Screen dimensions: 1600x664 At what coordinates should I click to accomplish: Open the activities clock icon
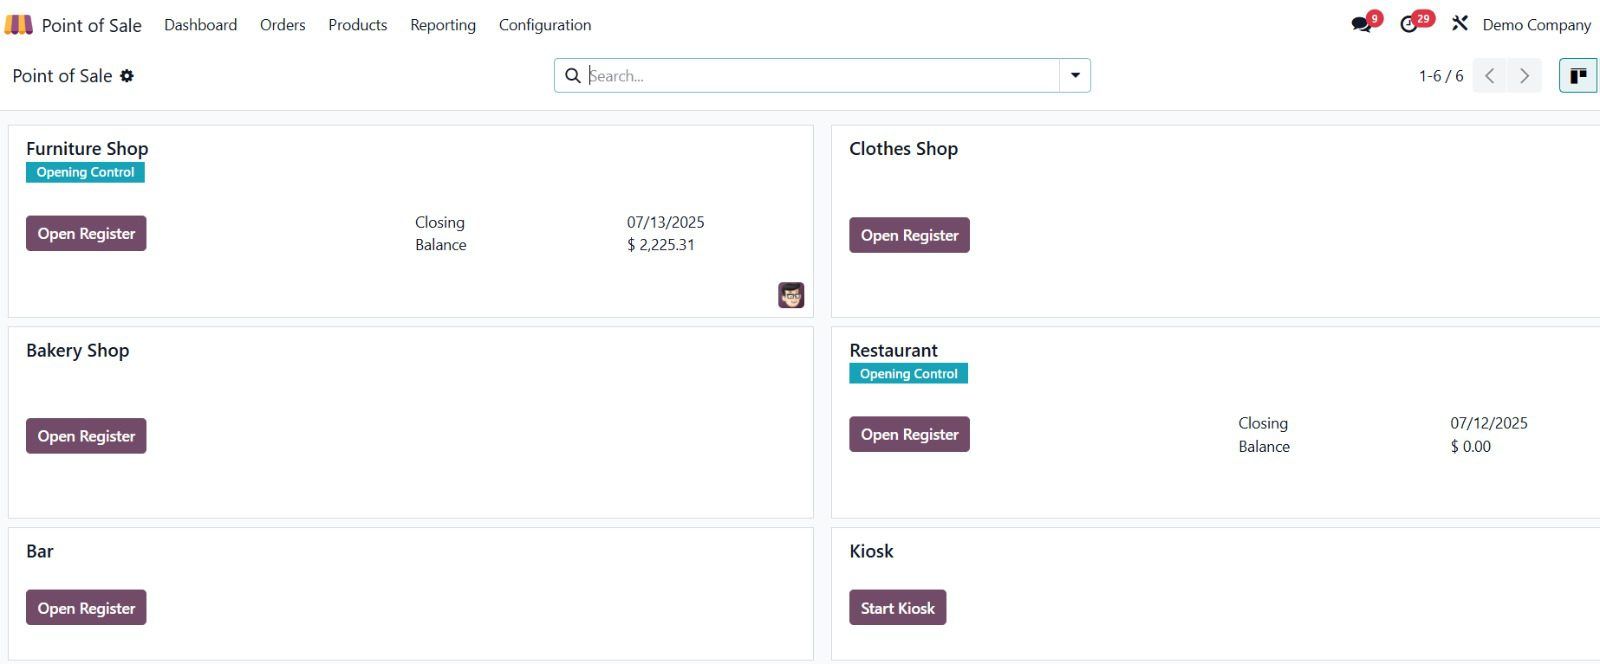(1409, 24)
